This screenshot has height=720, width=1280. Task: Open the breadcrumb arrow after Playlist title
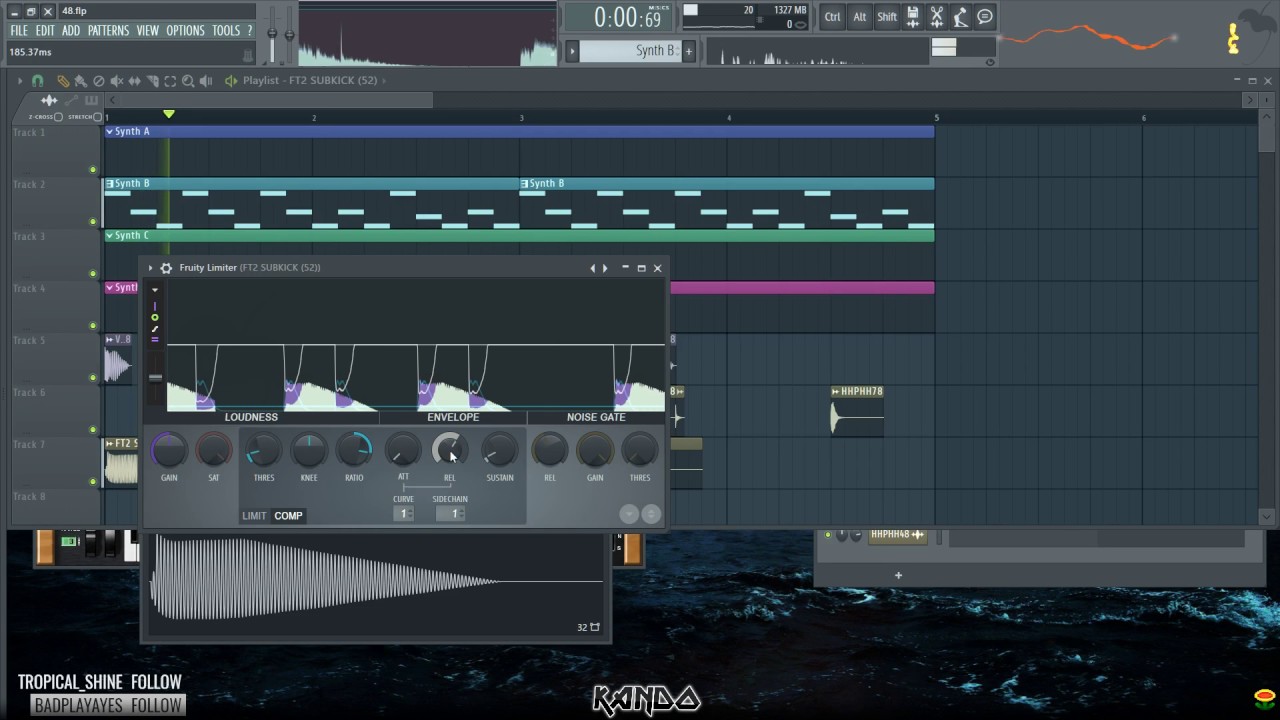pyautogui.click(x=385, y=81)
